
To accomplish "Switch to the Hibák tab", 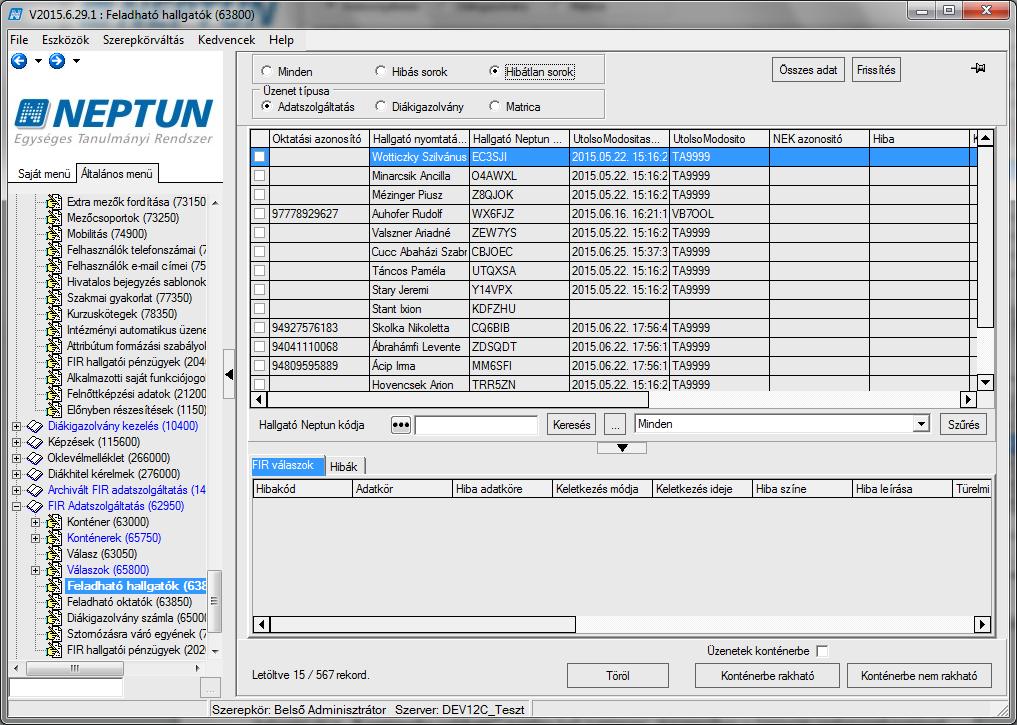I will (x=344, y=466).
